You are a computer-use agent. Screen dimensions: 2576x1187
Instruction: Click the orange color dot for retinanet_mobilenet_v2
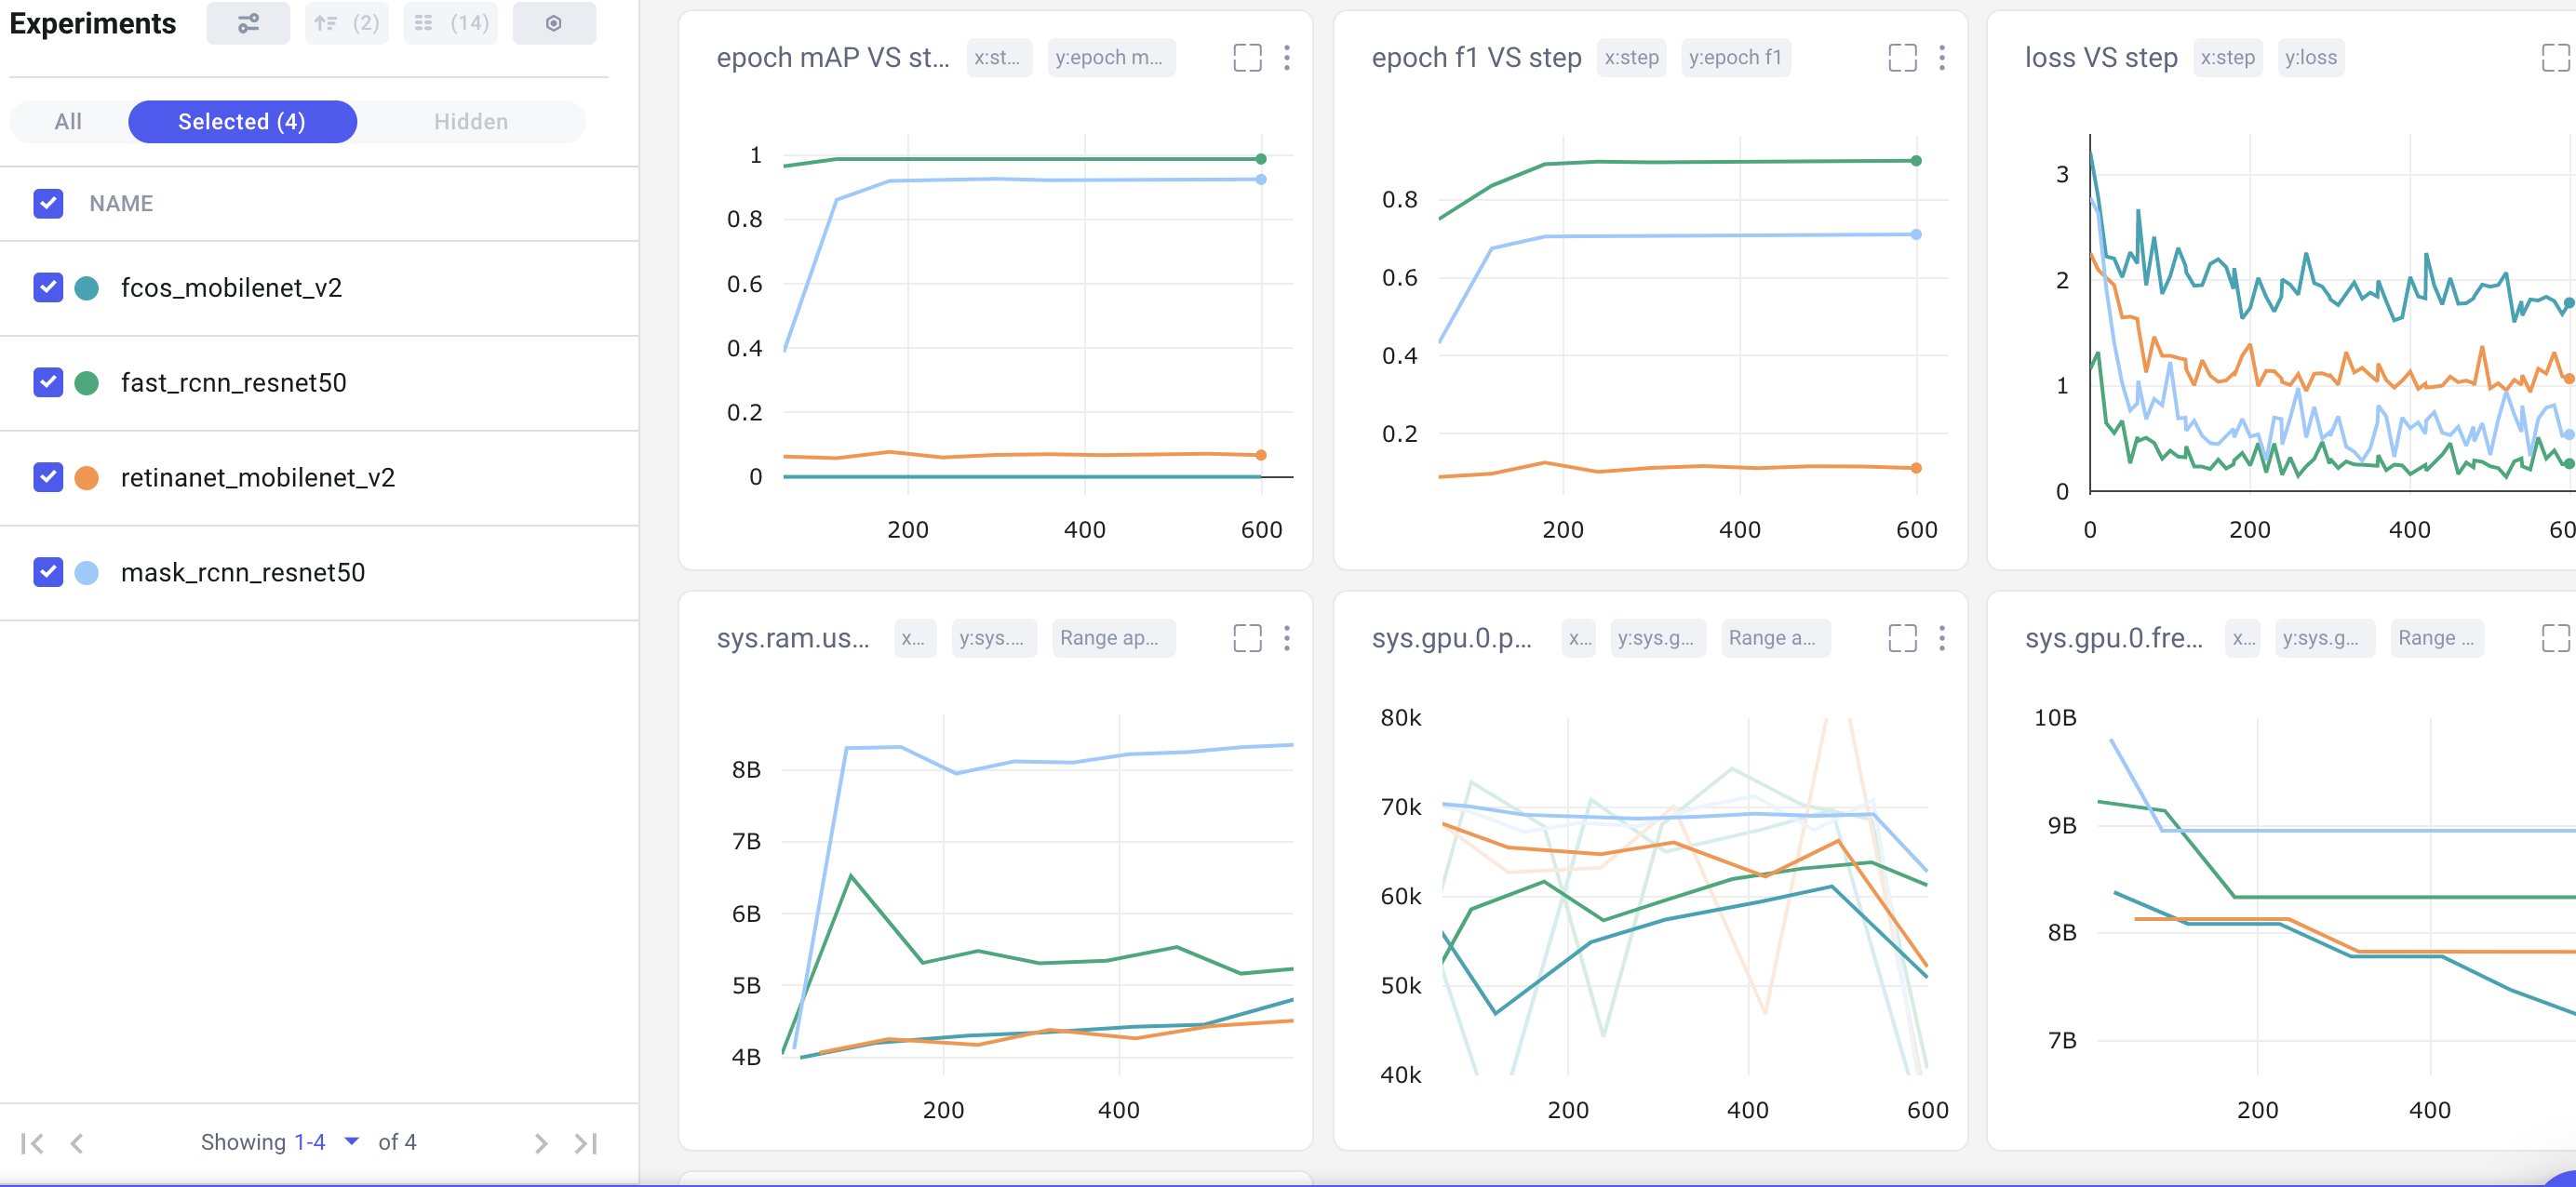[87, 478]
